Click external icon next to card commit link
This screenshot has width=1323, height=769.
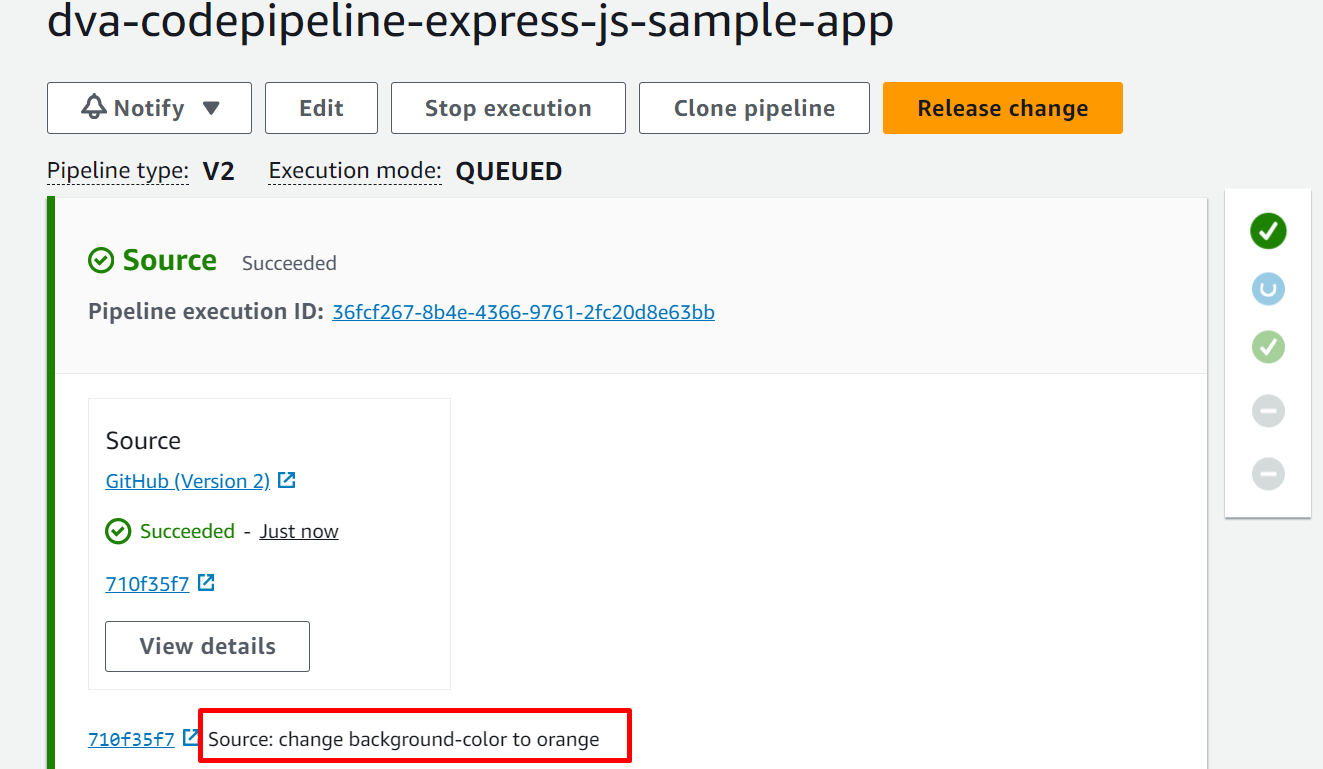(206, 582)
